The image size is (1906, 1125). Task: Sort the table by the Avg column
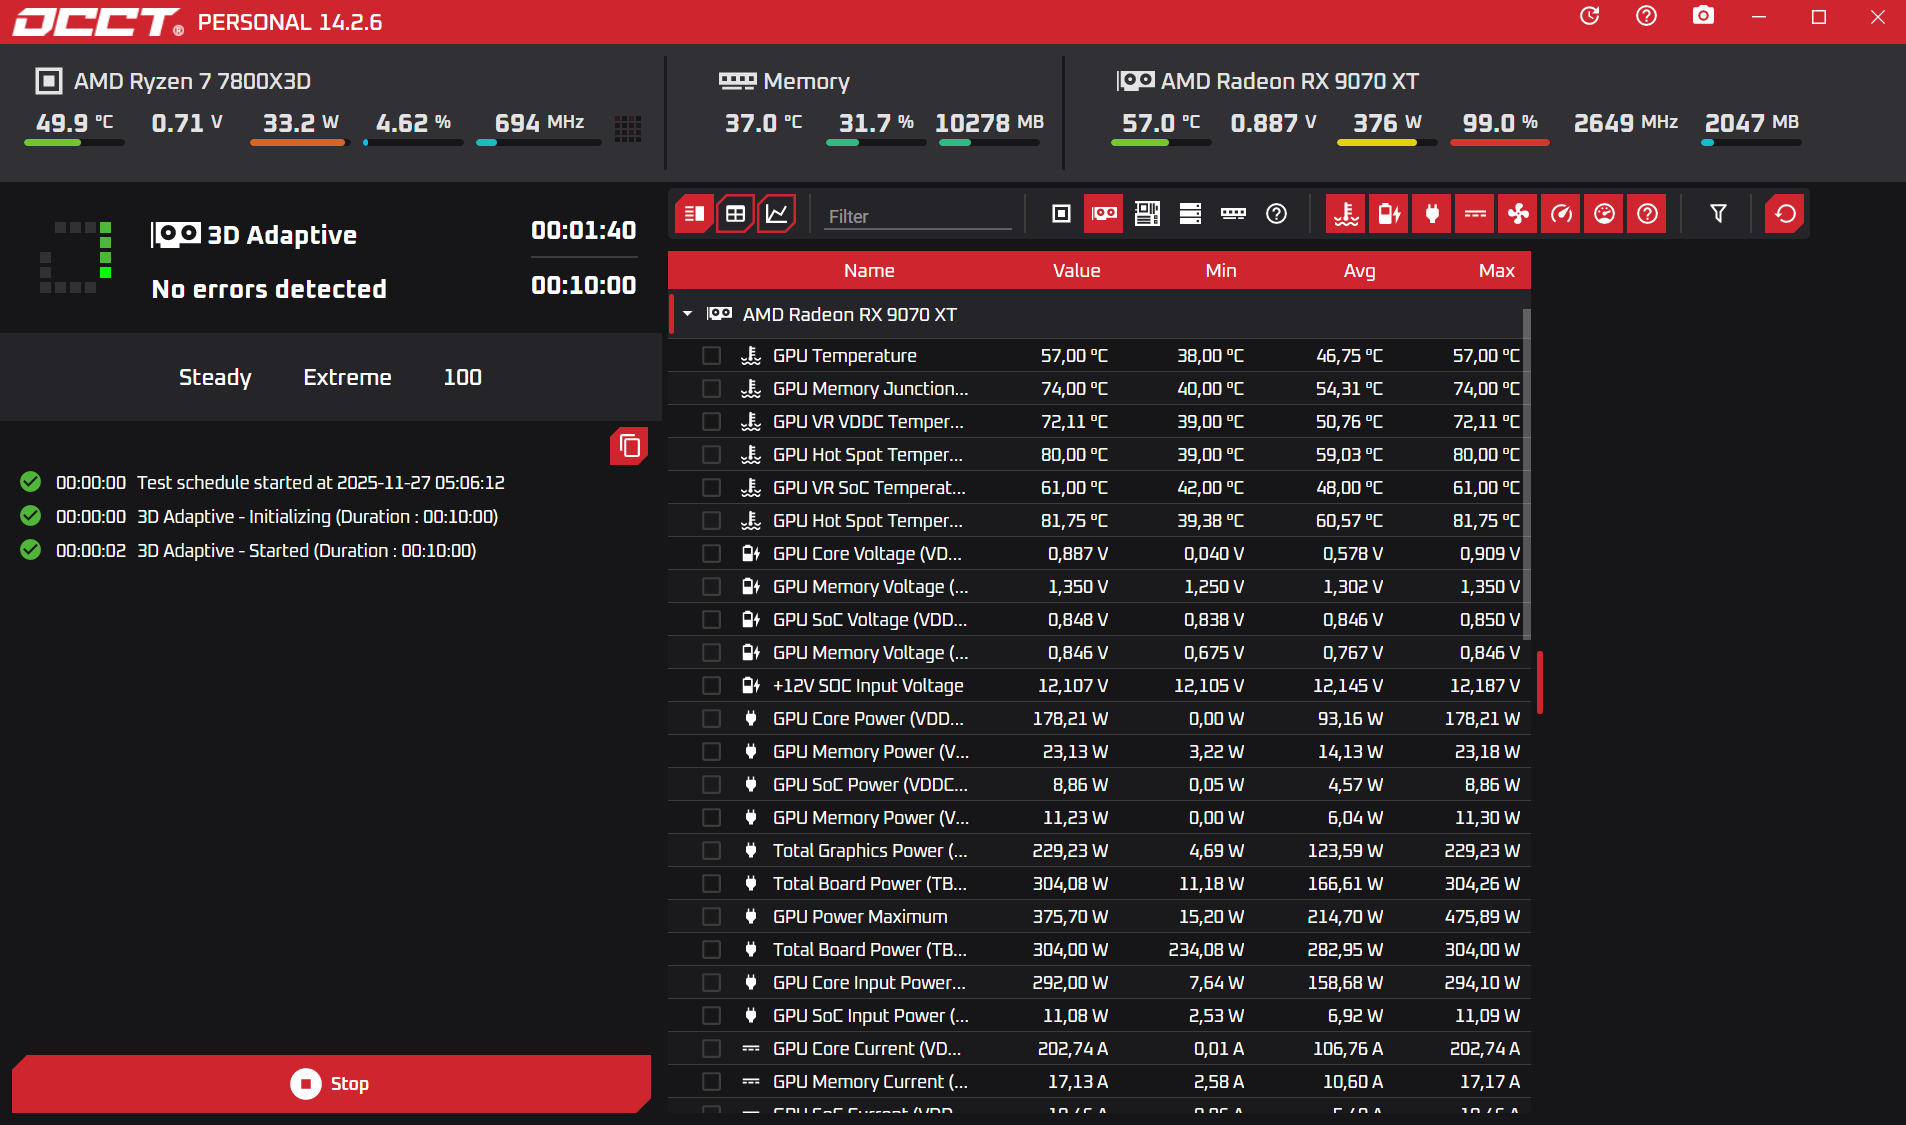[x=1359, y=271]
